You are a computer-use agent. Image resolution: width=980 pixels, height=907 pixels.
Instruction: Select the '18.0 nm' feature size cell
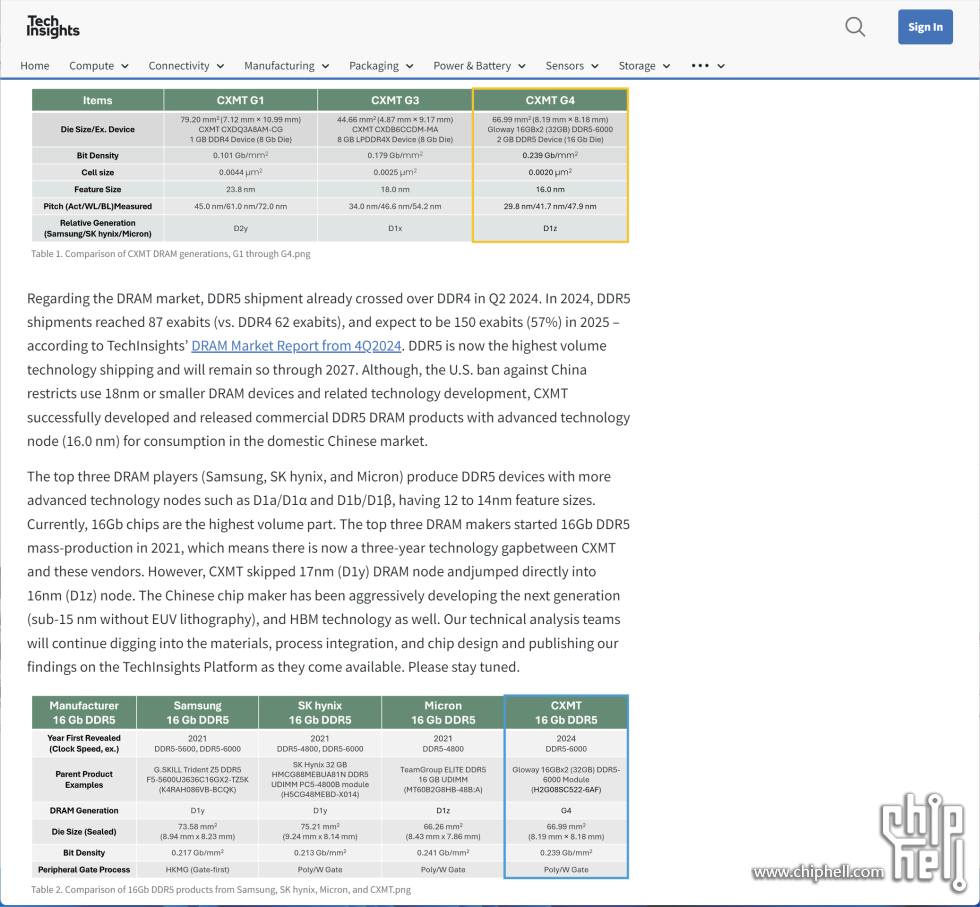tap(395, 189)
